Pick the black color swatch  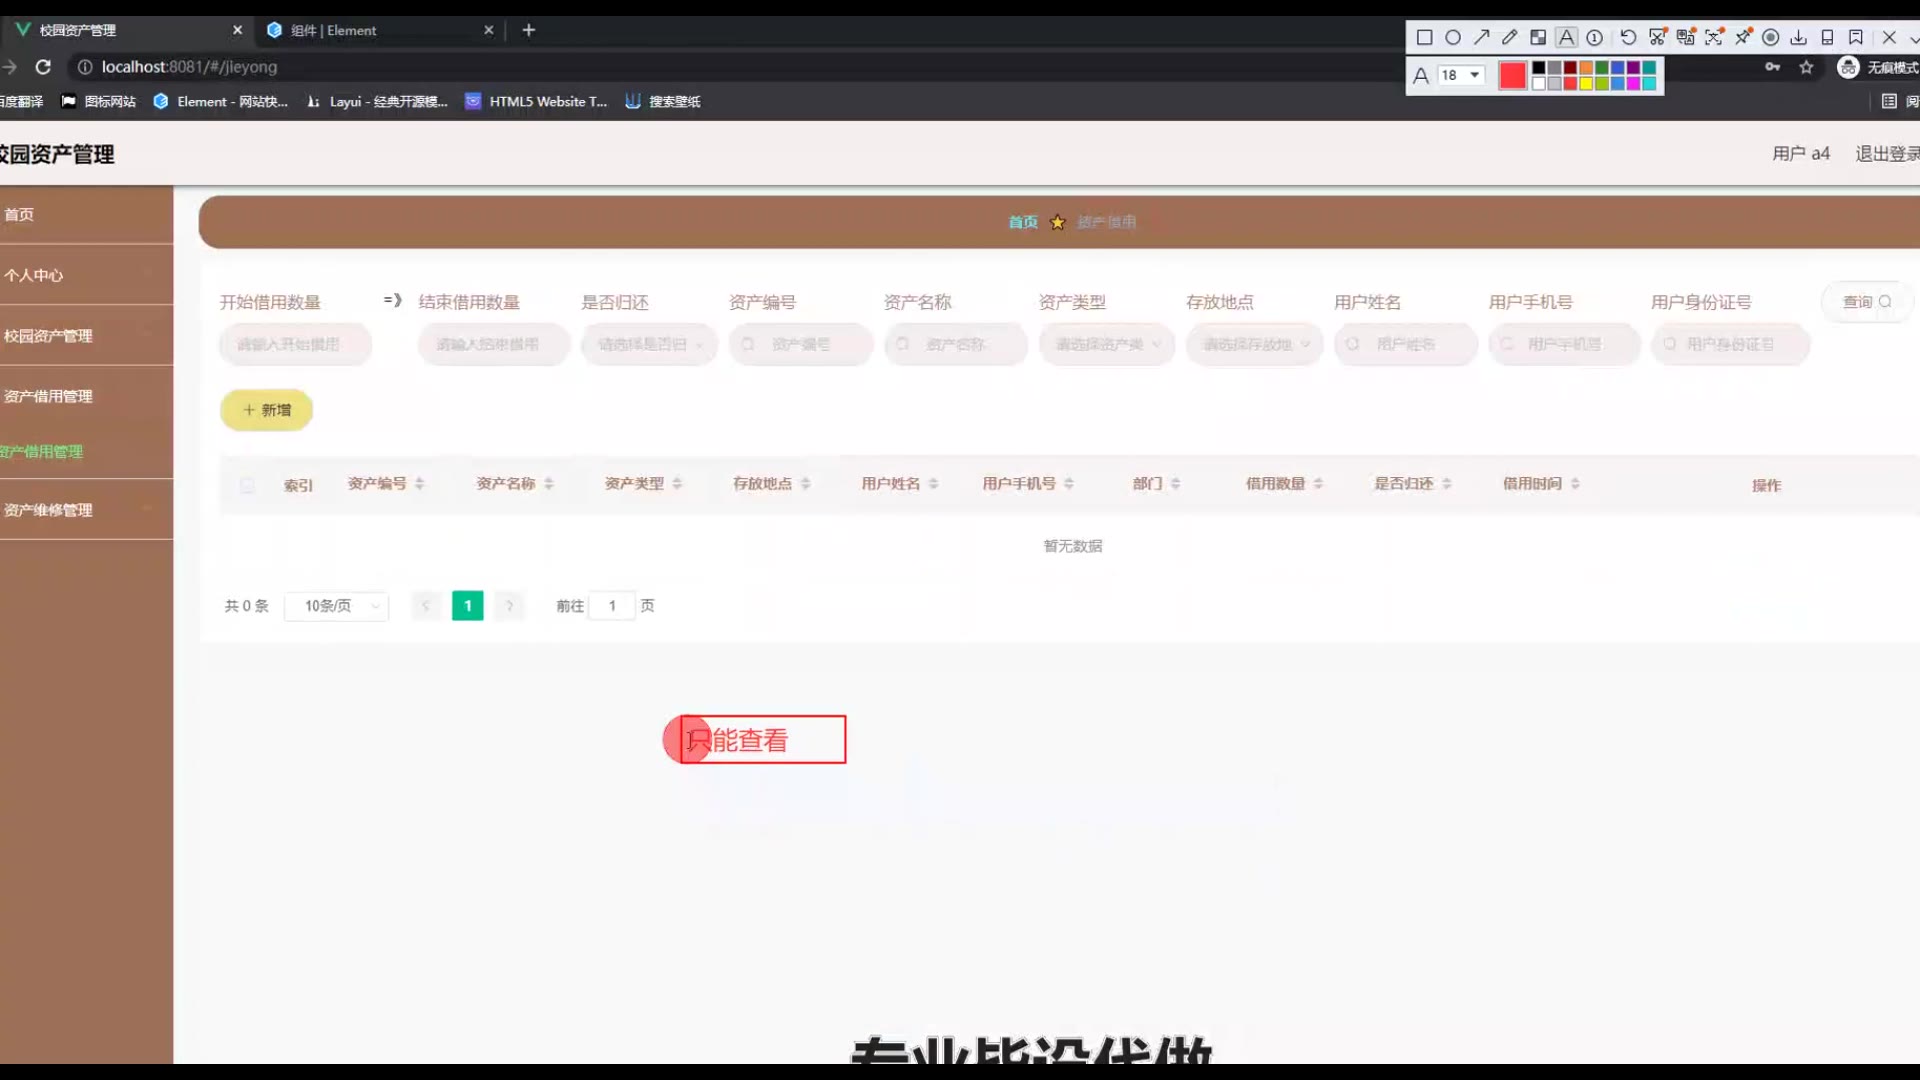(x=1539, y=68)
